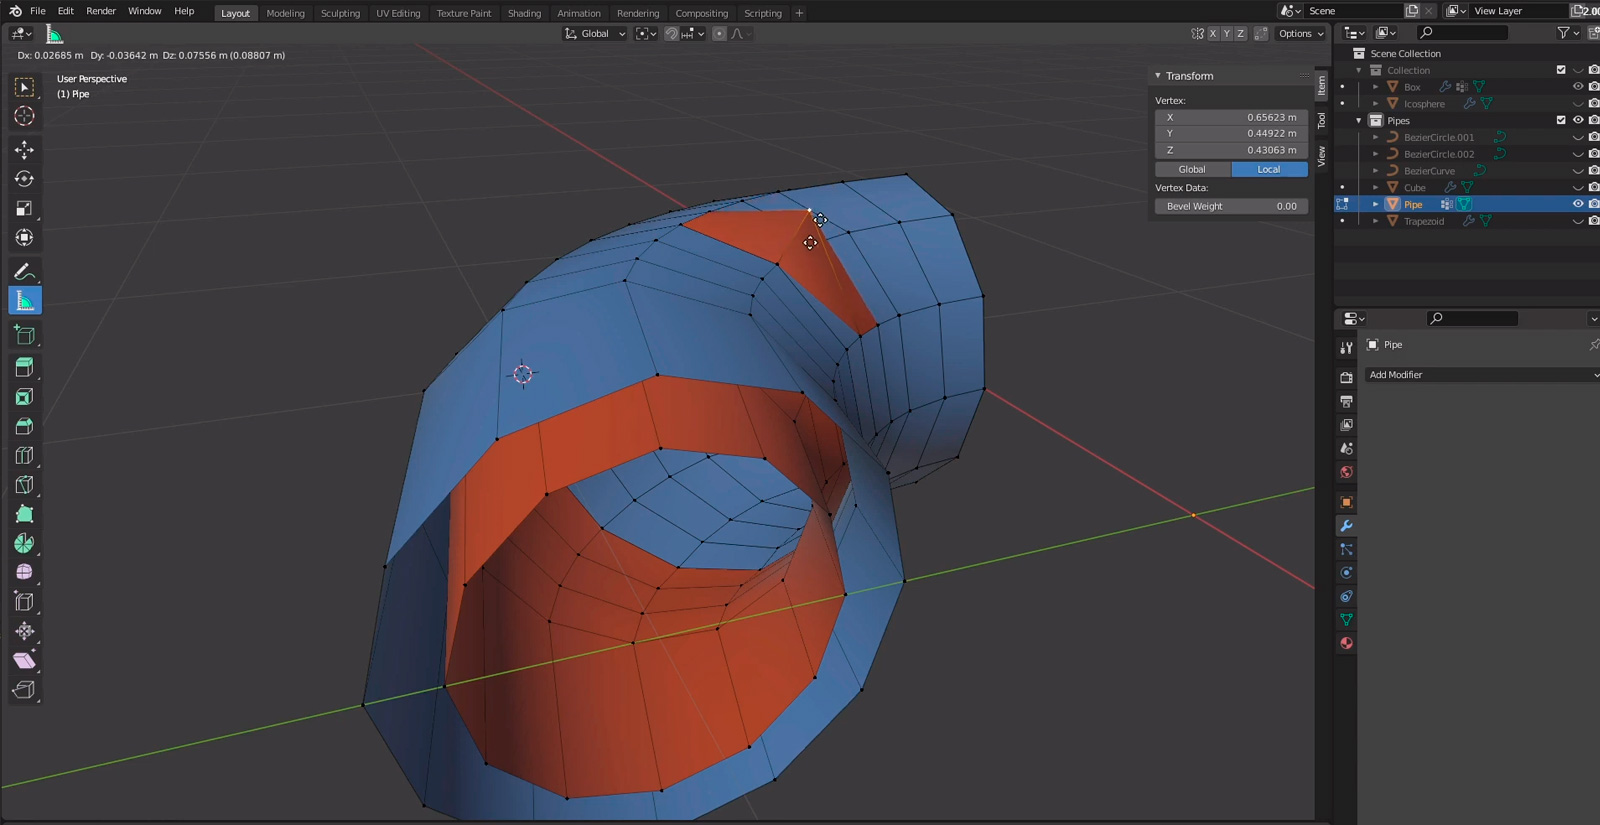Switch to the Sculpting workspace tab
Screen dimensions: 1600x825
click(340, 13)
